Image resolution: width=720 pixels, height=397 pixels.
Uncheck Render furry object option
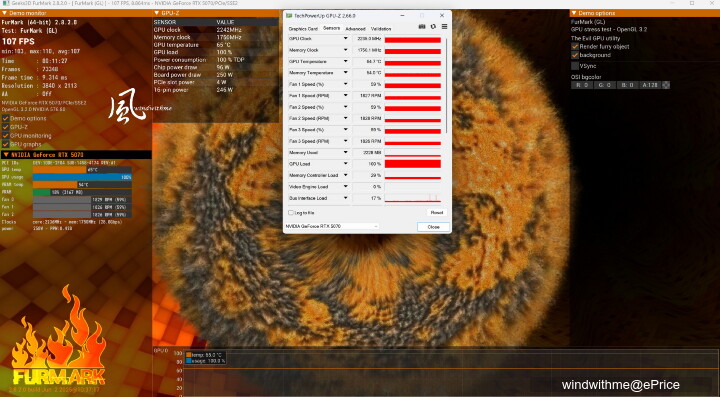pos(574,46)
